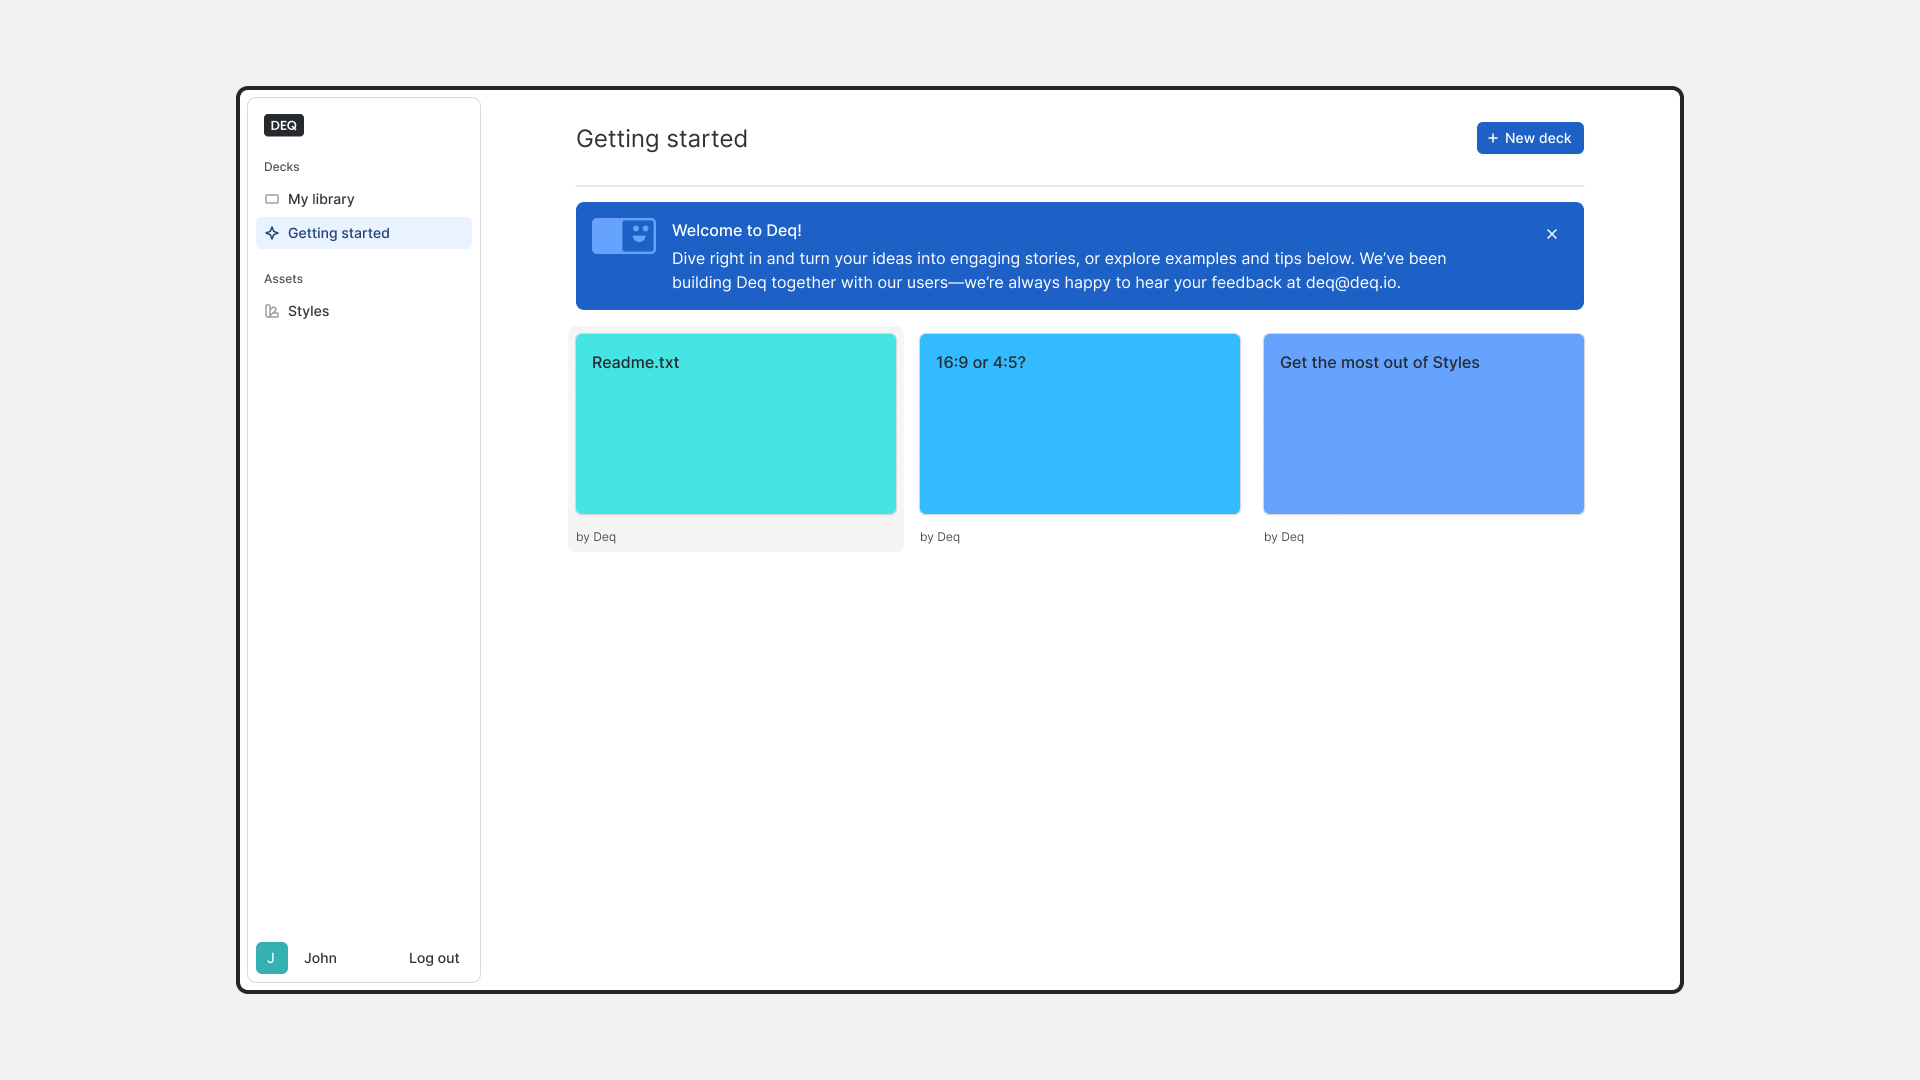Screen dimensions: 1920x1080
Task: Click John's teal avatar icon
Action: pyautogui.click(x=272, y=958)
